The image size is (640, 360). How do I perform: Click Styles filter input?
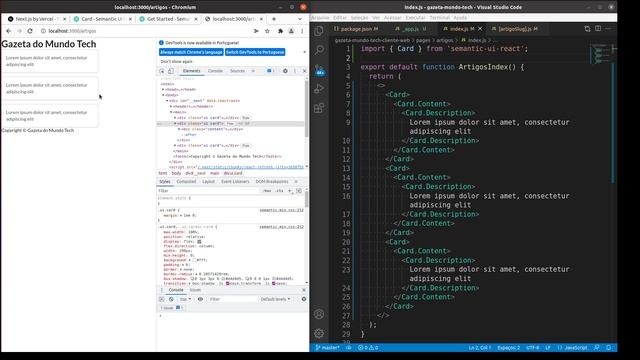point(208,191)
